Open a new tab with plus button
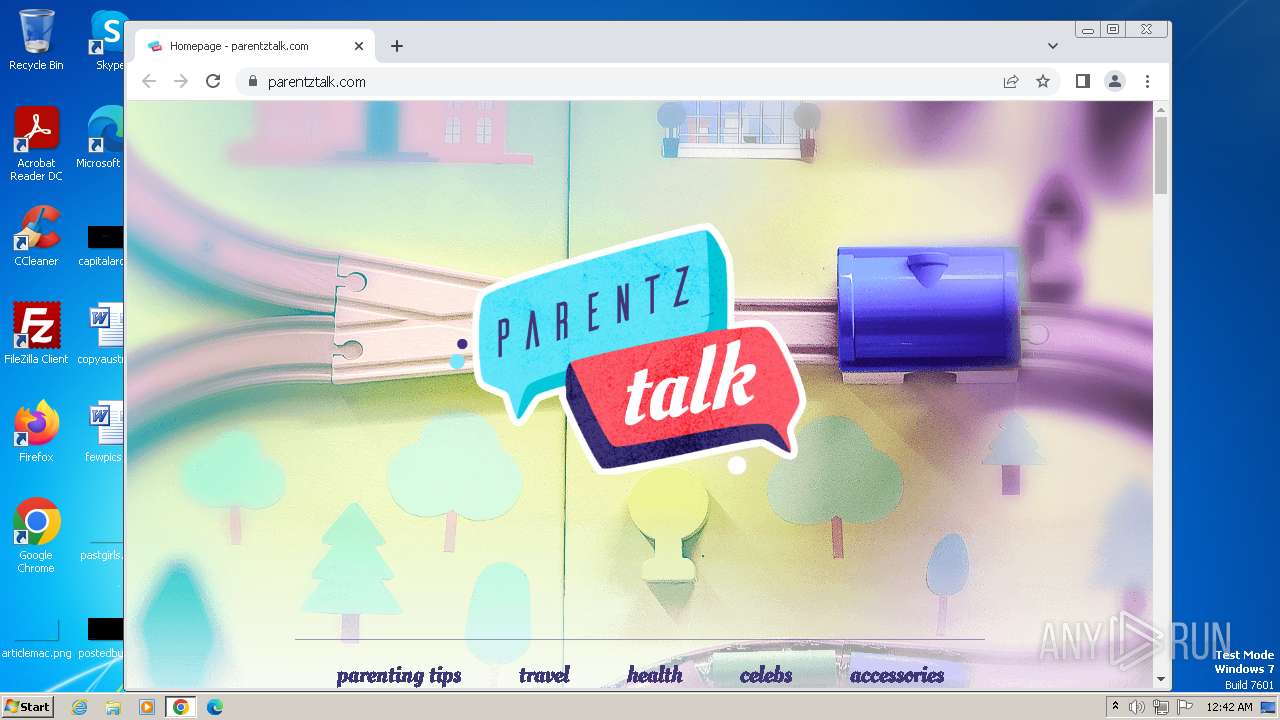The image size is (1280, 720). [397, 46]
